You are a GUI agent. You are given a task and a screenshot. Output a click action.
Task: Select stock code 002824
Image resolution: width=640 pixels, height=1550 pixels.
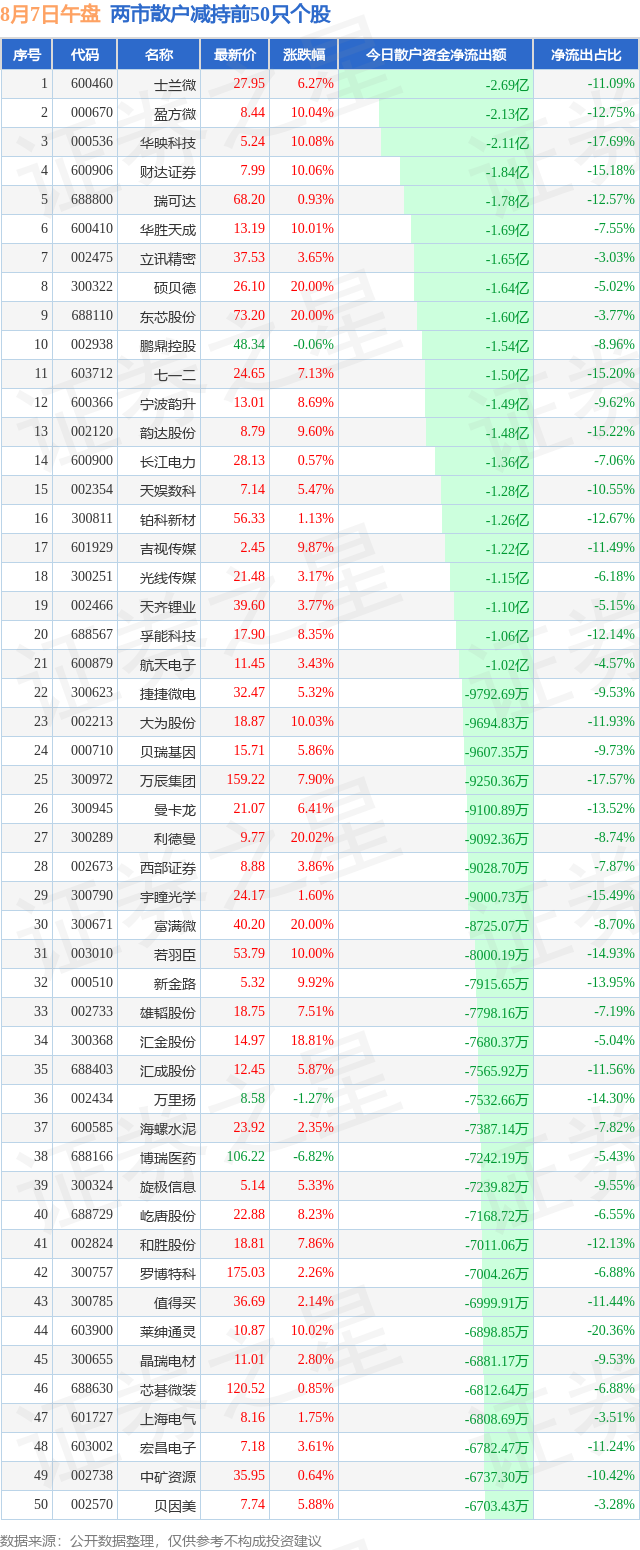92,1244
